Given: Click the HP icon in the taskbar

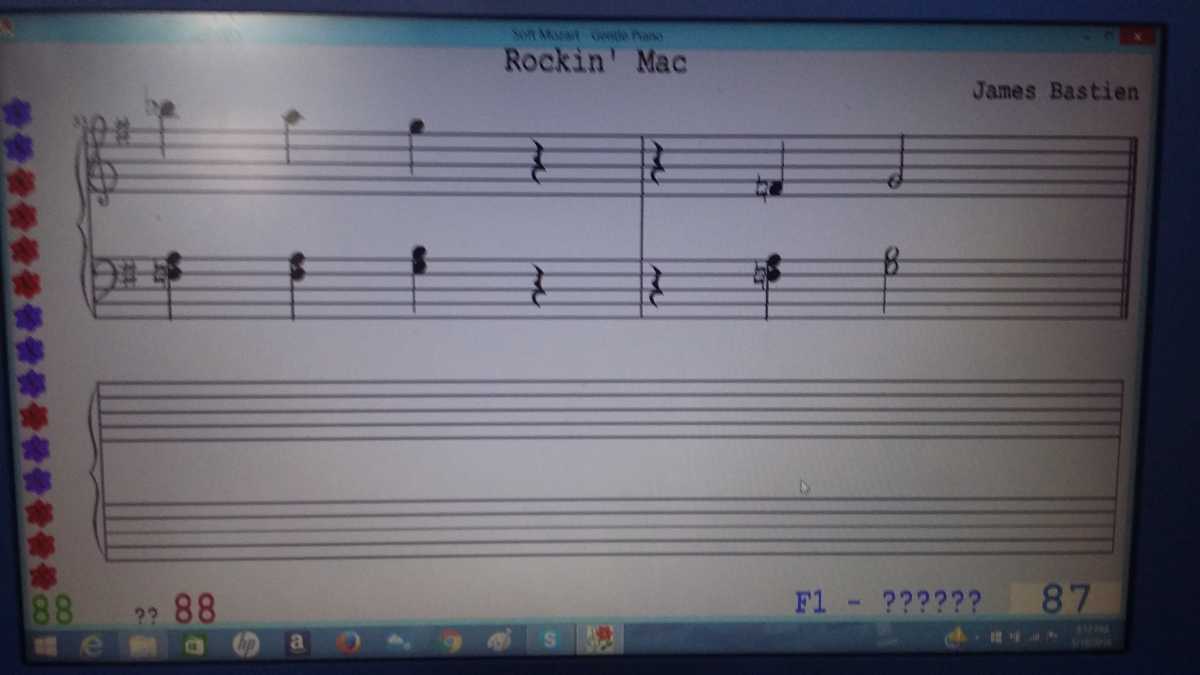Looking at the screenshot, I should pyautogui.click(x=244, y=645).
